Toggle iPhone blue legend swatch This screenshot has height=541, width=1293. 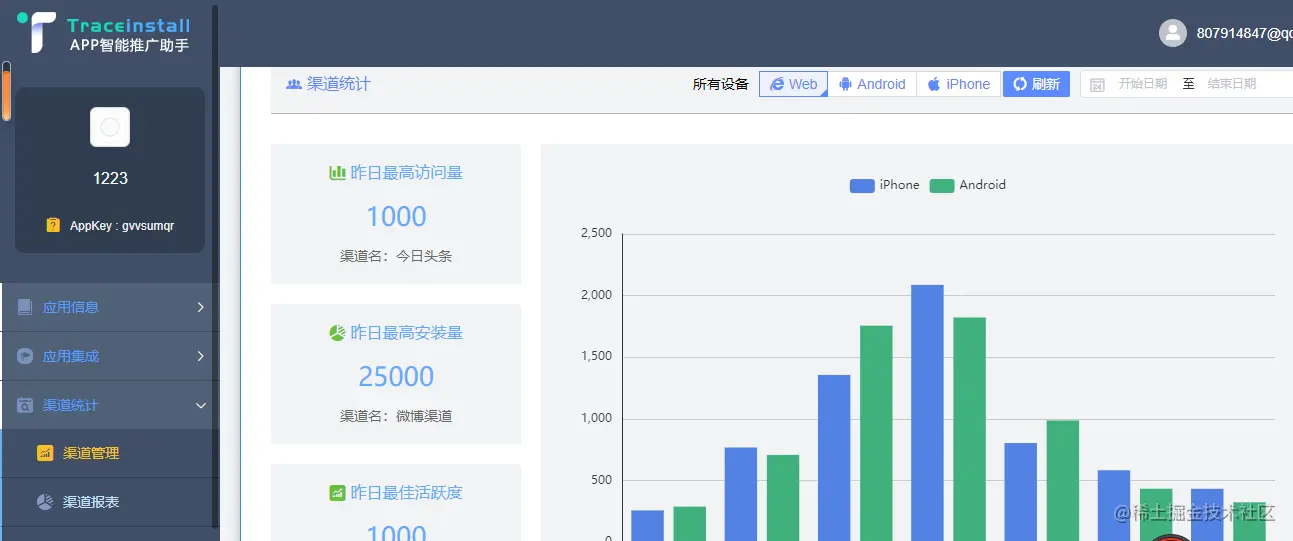[862, 185]
